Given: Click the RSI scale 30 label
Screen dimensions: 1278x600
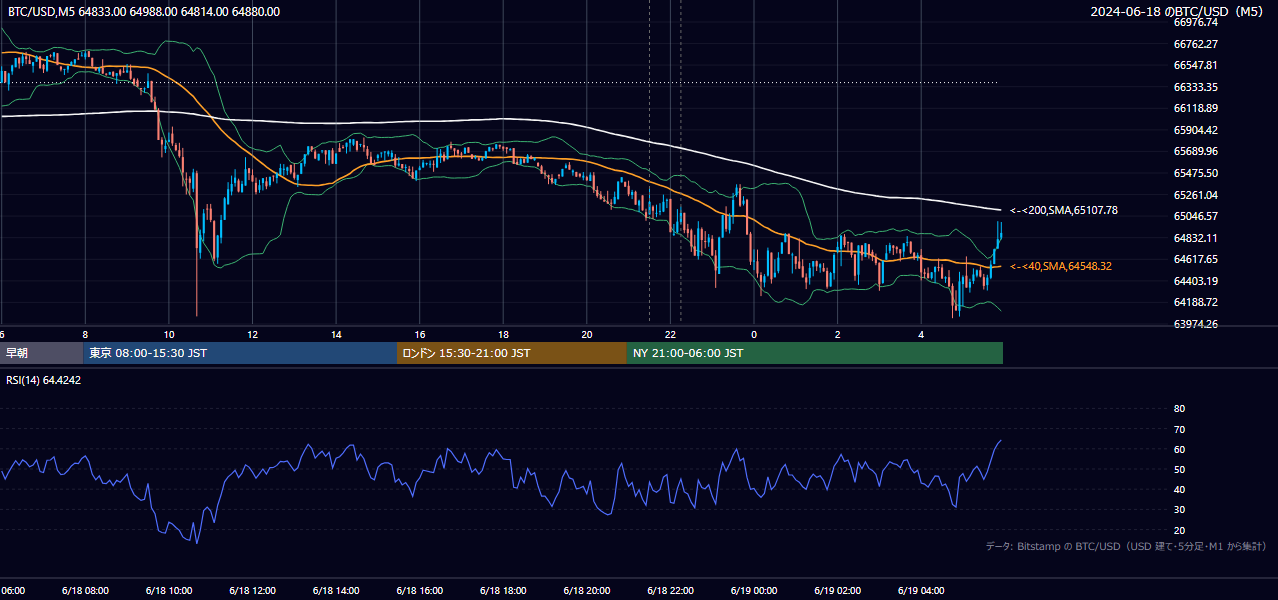Looking at the screenshot, I should click(1179, 510).
